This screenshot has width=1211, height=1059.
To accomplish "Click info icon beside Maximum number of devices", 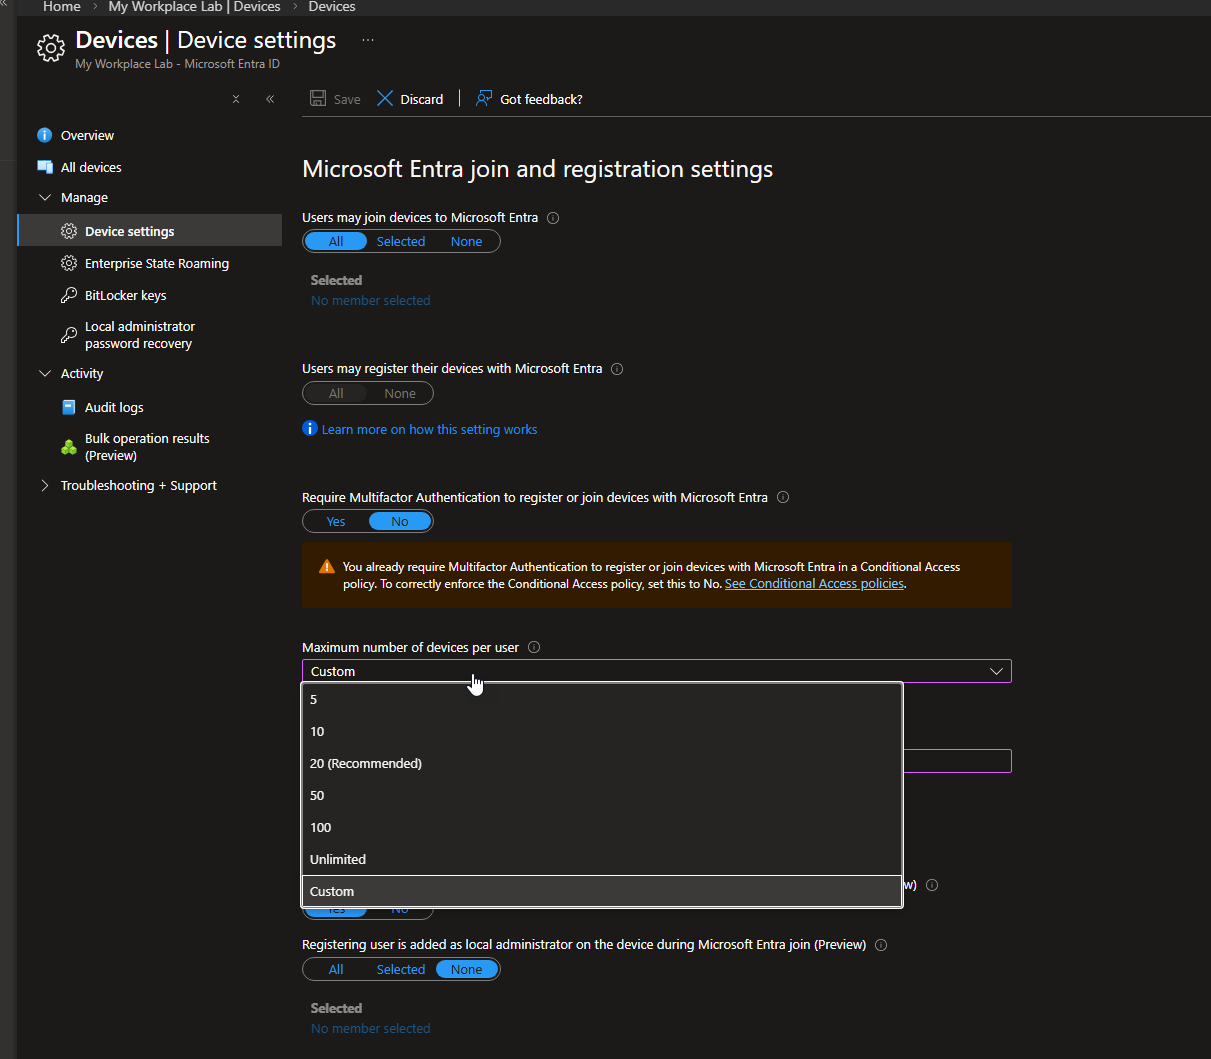I will [534, 647].
